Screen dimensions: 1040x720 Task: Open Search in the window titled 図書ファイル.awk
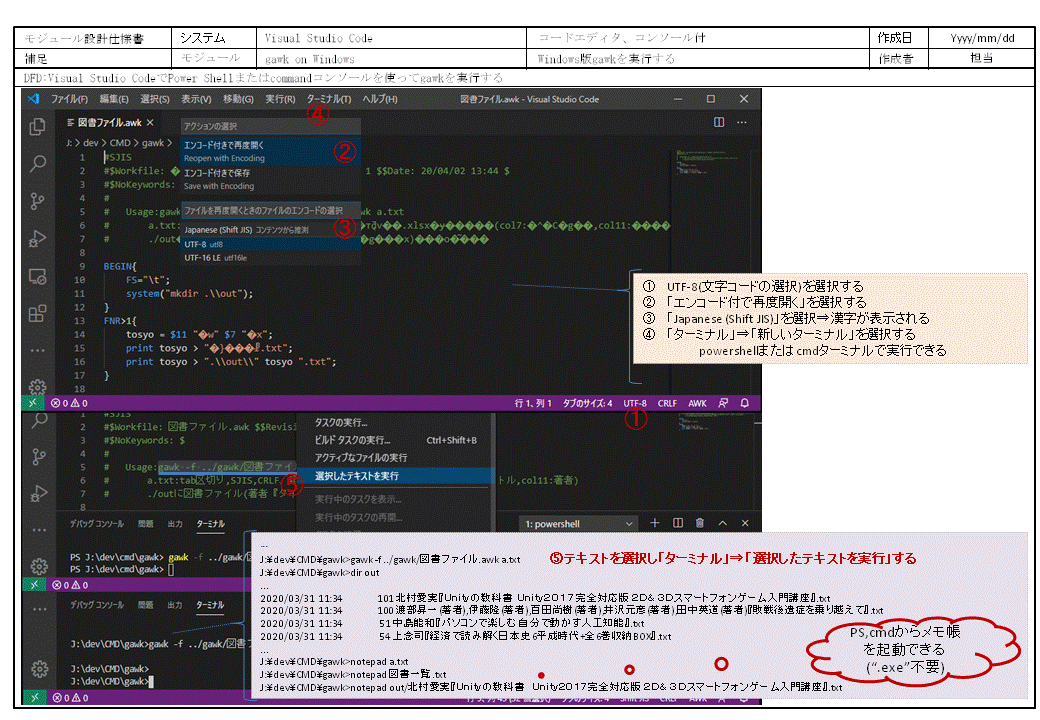click(x=38, y=163)
